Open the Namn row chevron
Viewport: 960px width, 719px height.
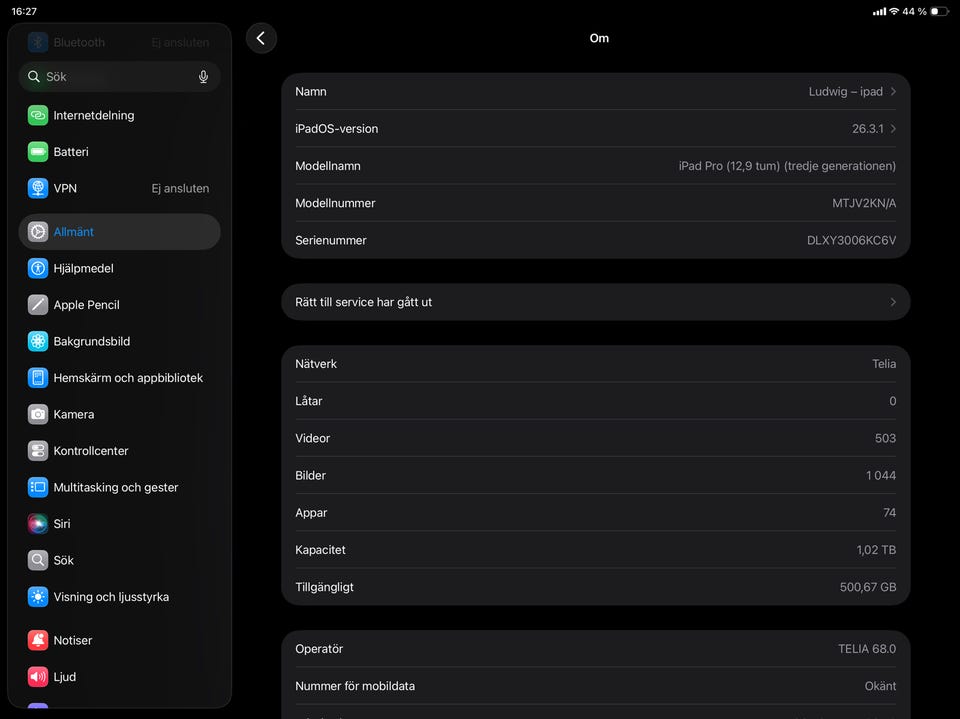click(893, 91)
